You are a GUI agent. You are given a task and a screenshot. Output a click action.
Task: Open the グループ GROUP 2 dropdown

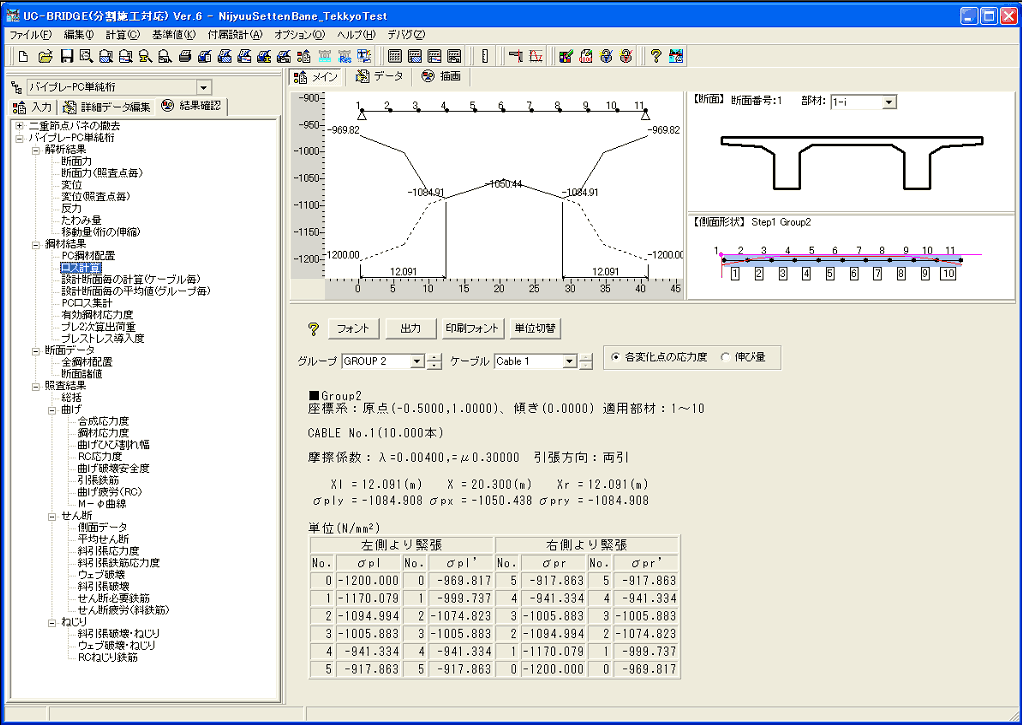pyautogui.click(x=417, y=361)
